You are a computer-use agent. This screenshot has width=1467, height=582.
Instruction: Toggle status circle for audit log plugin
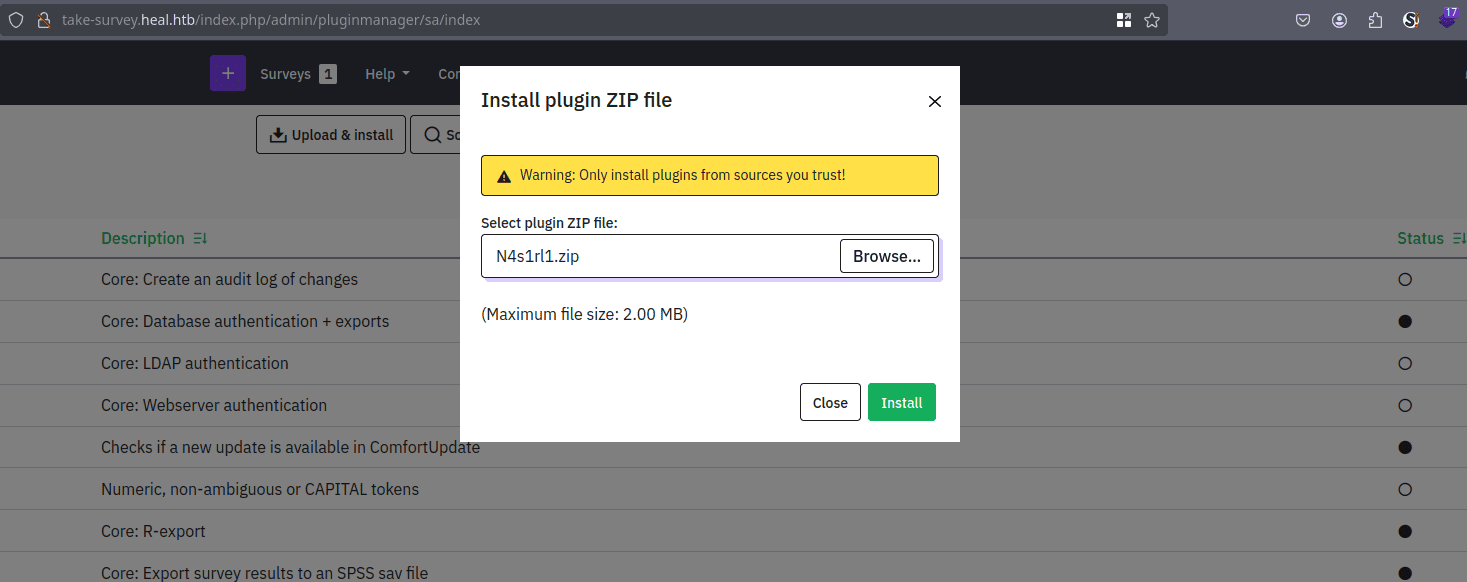click(x=1405, y=280)
